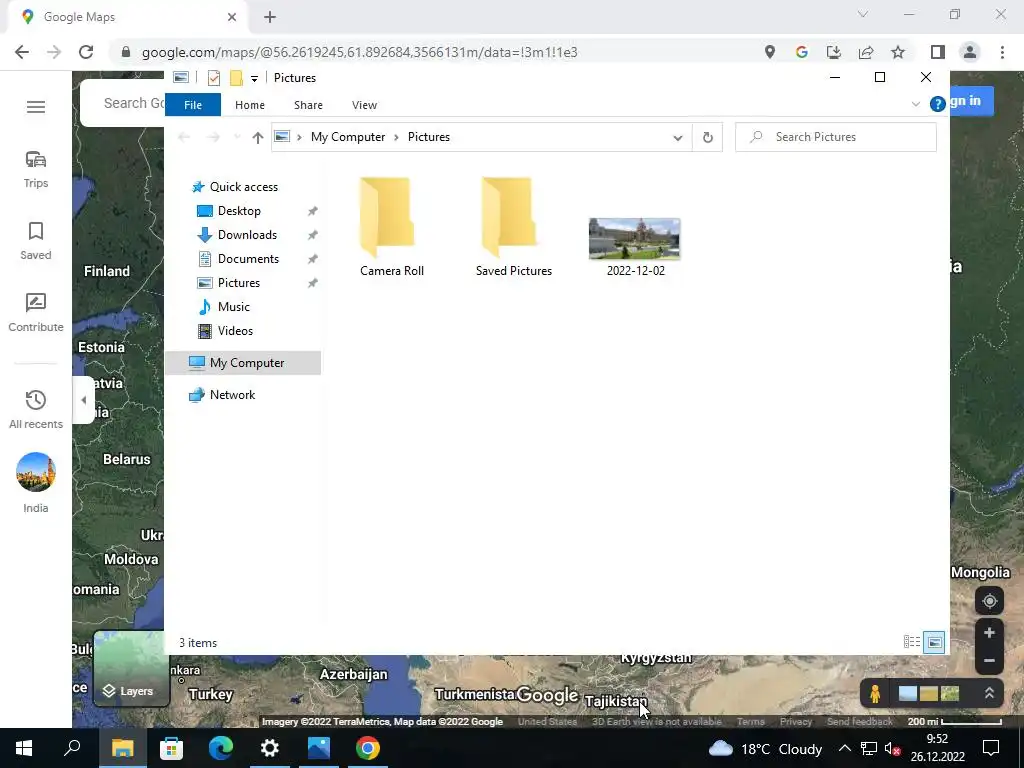This screenshot has width=1024, height=768.
Task: Open the India recent place thumbnail
Action: [x=36, y=472]
